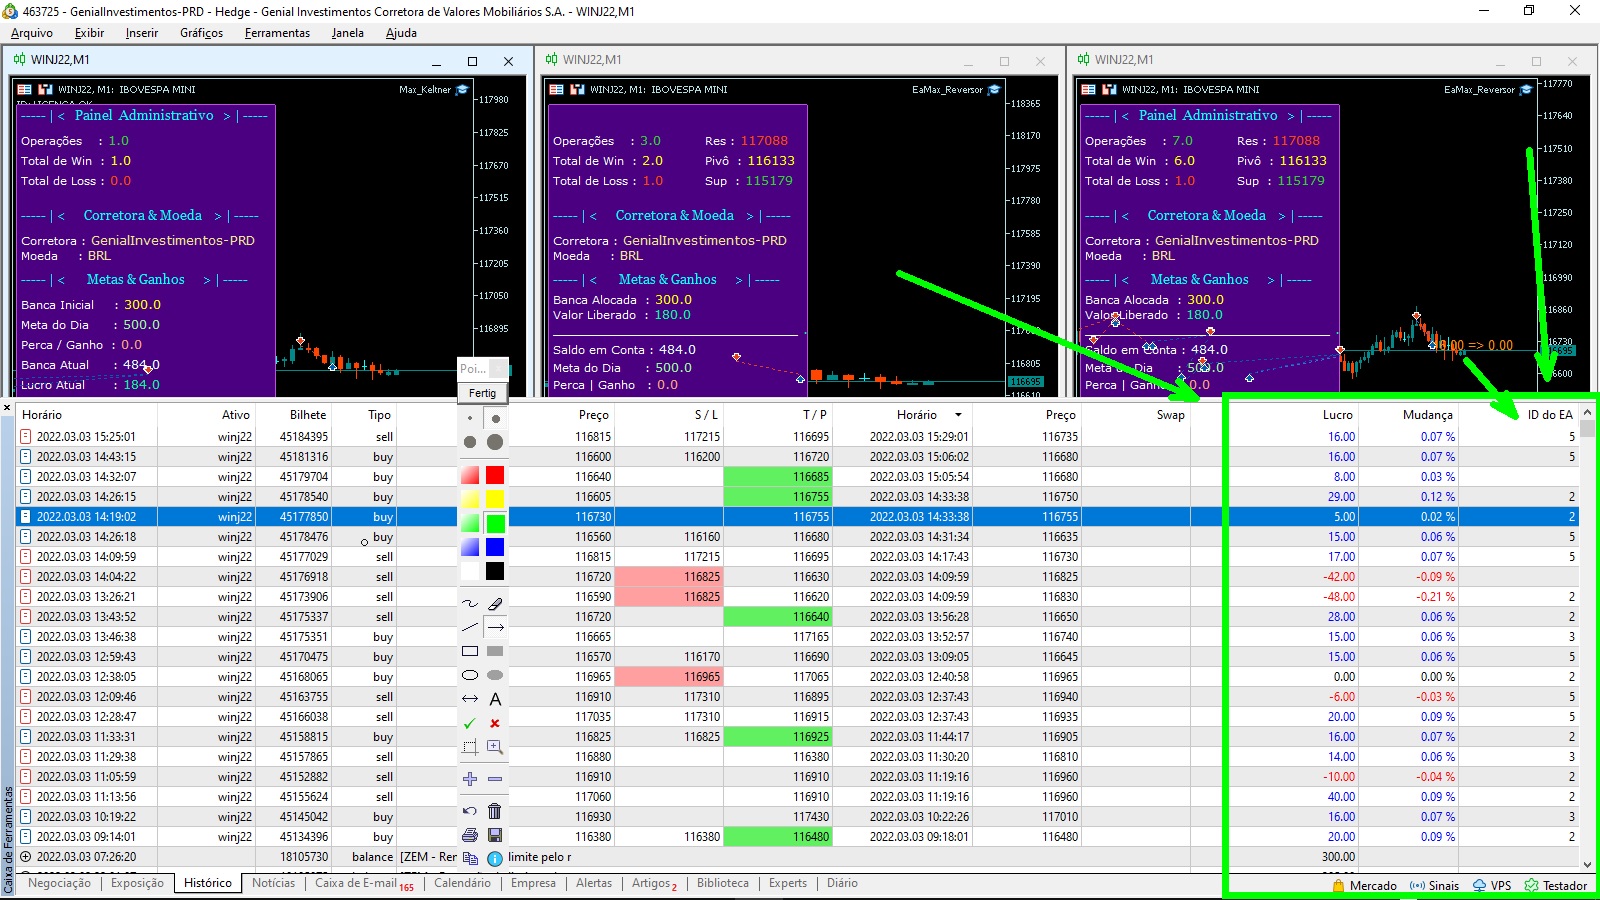
Task: Select the text 'A' tool
Action: coord(495,699)
